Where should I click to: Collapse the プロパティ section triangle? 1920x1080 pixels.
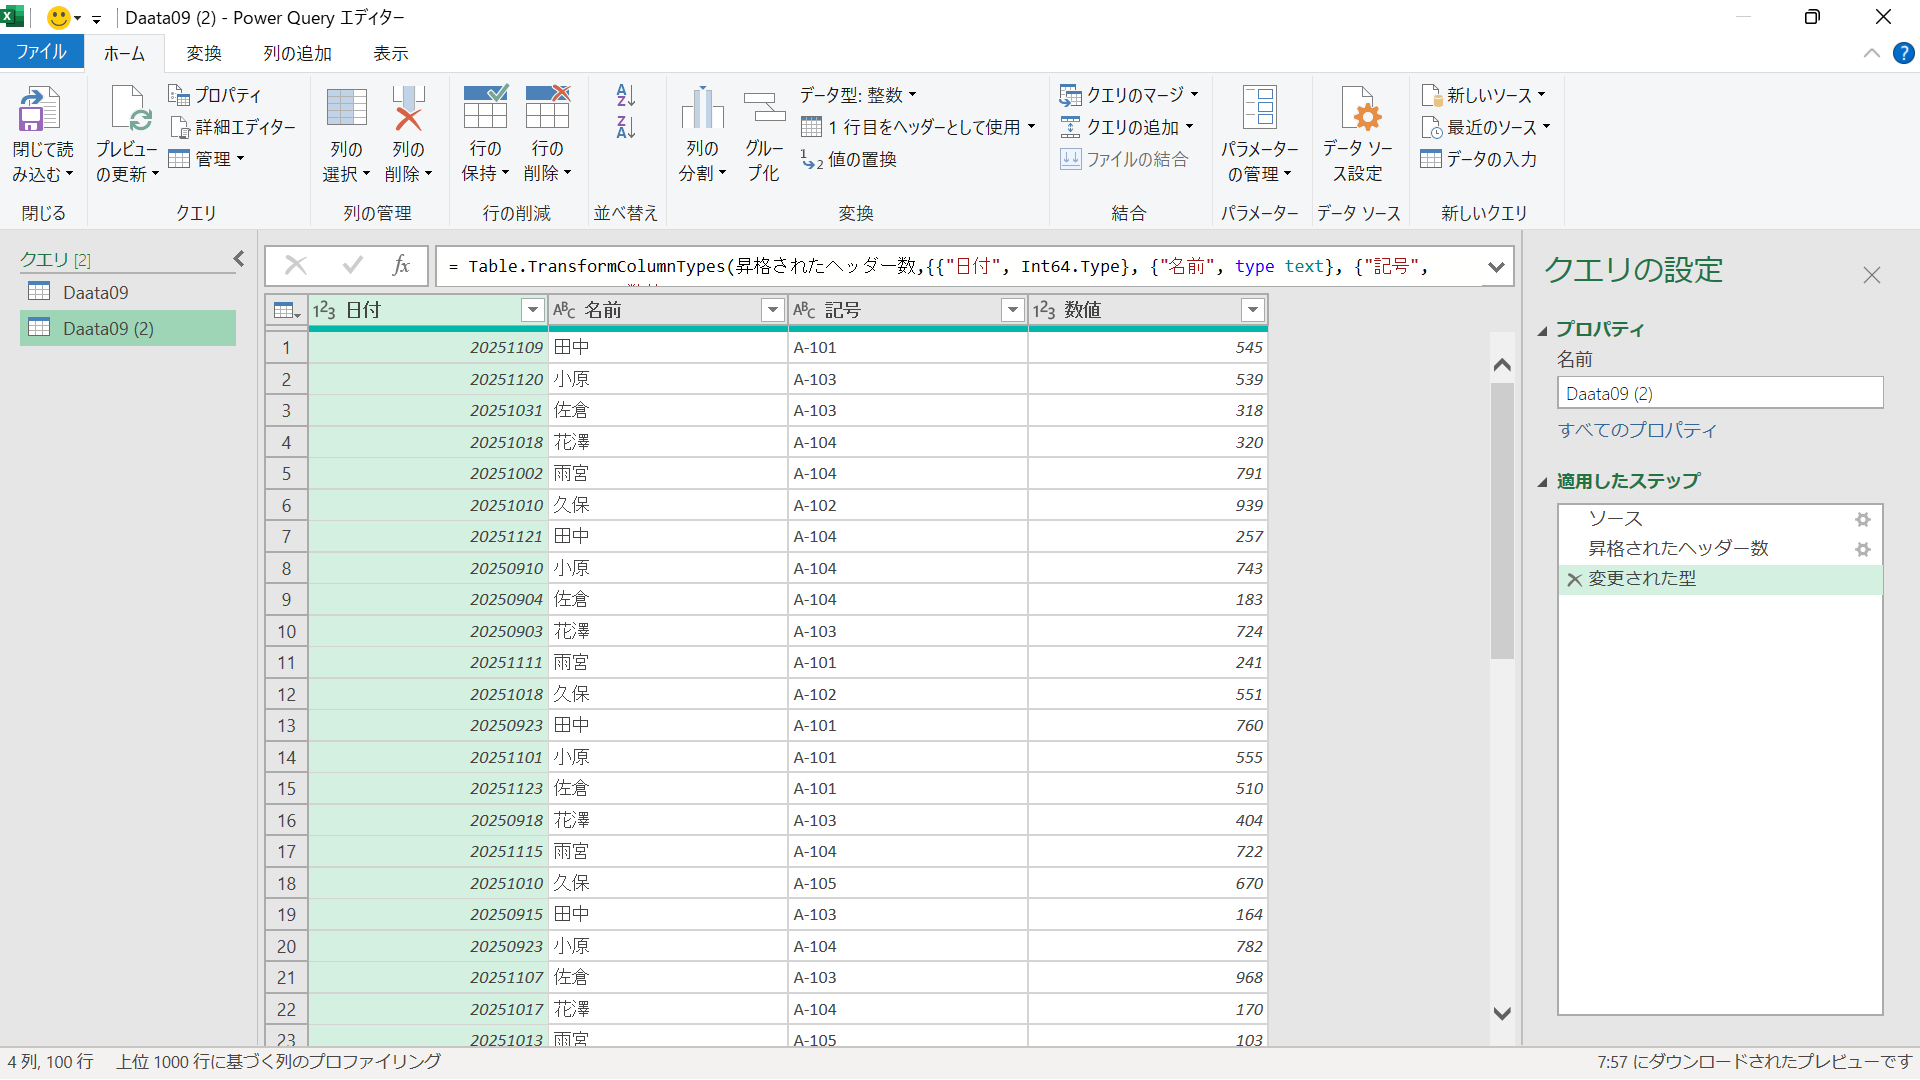coord(1542,331)
